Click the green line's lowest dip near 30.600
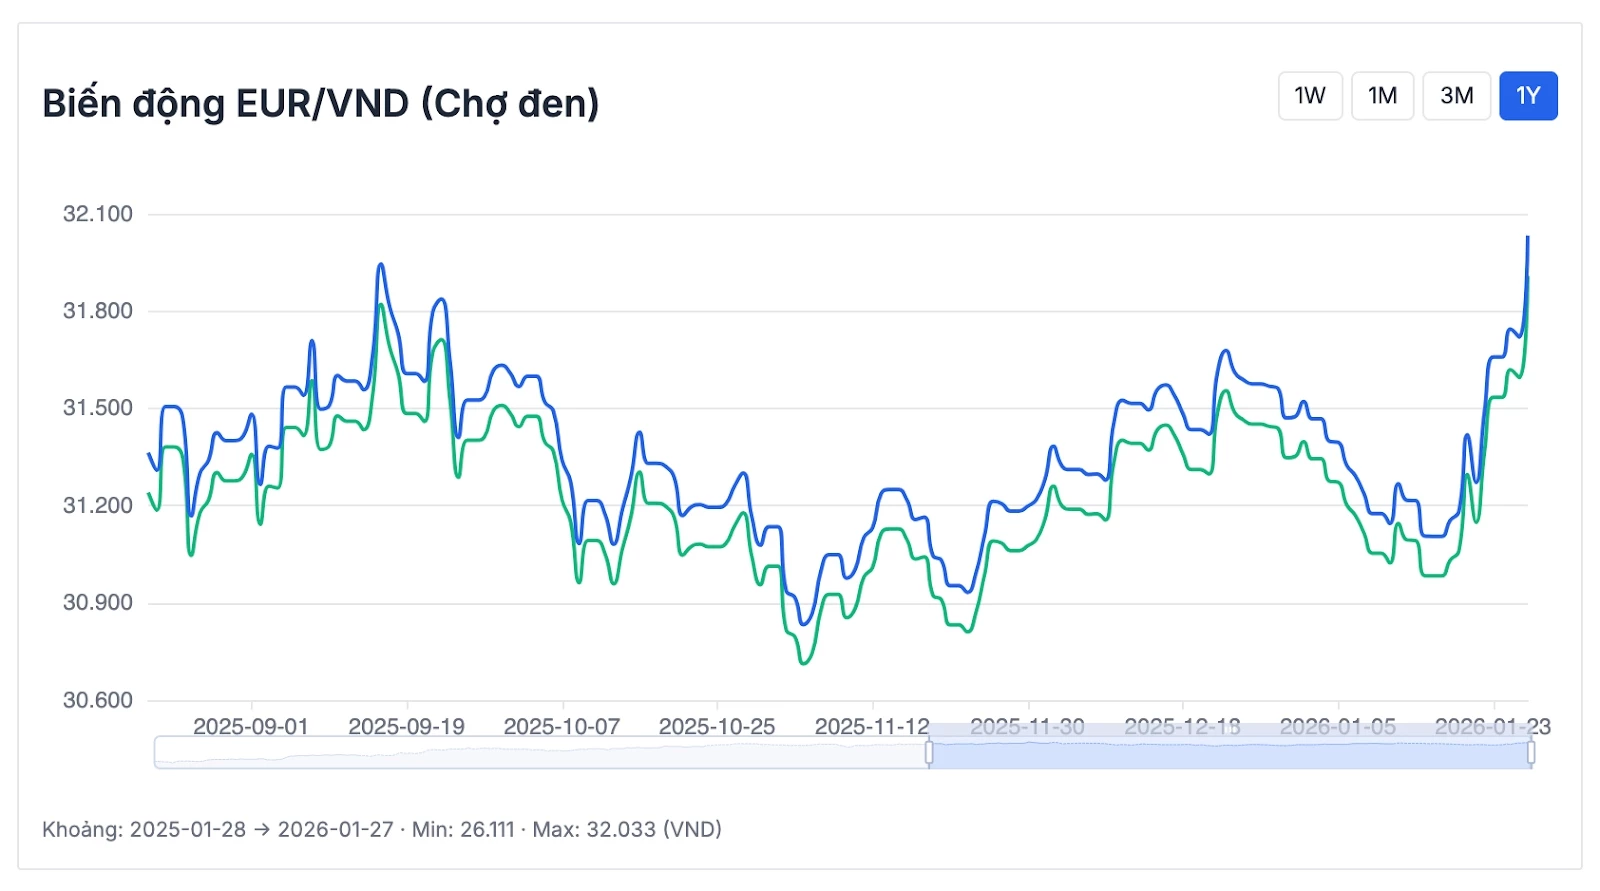The width and height of the screenshot is (1600, 891). (804, 662)
